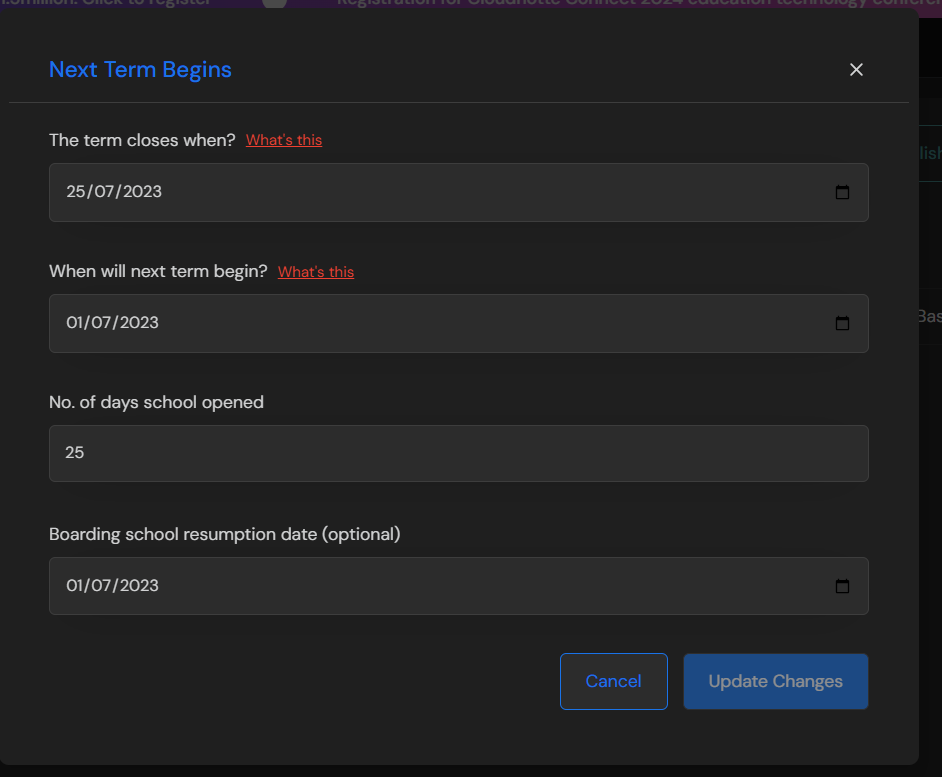Image resolution: width=942 pixels, height=777 pixels.
Task: Select year segment in next term begin date
Action: (x=140, y=323)
